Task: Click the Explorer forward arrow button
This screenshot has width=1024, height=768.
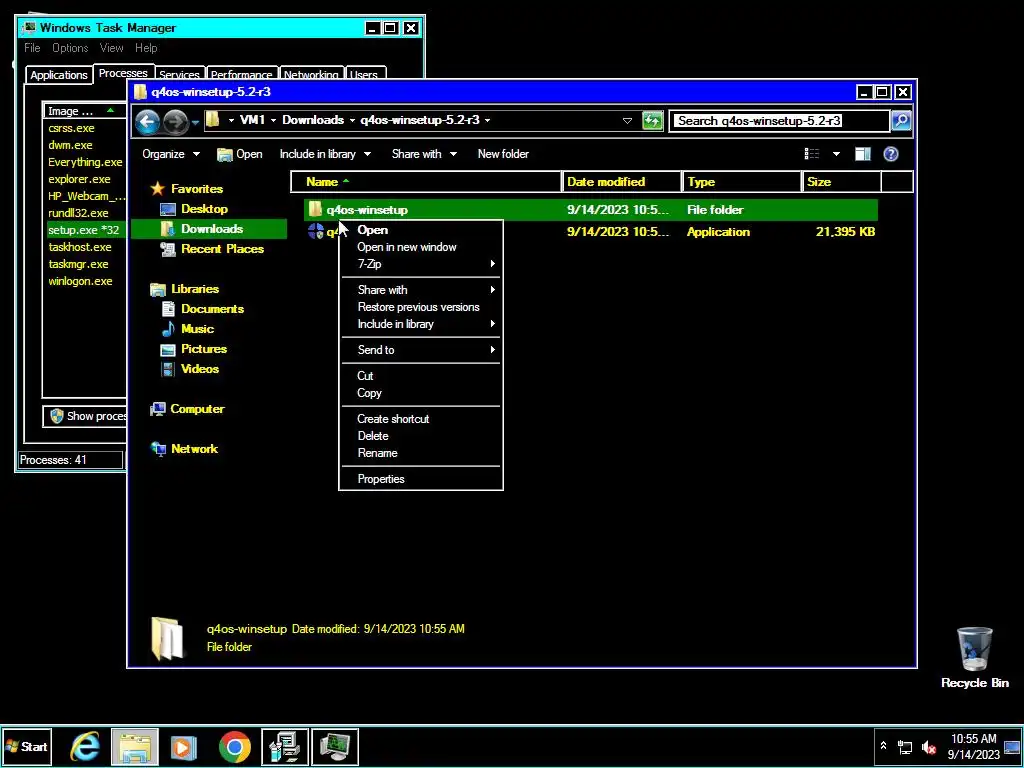Action: click(175, 121)
